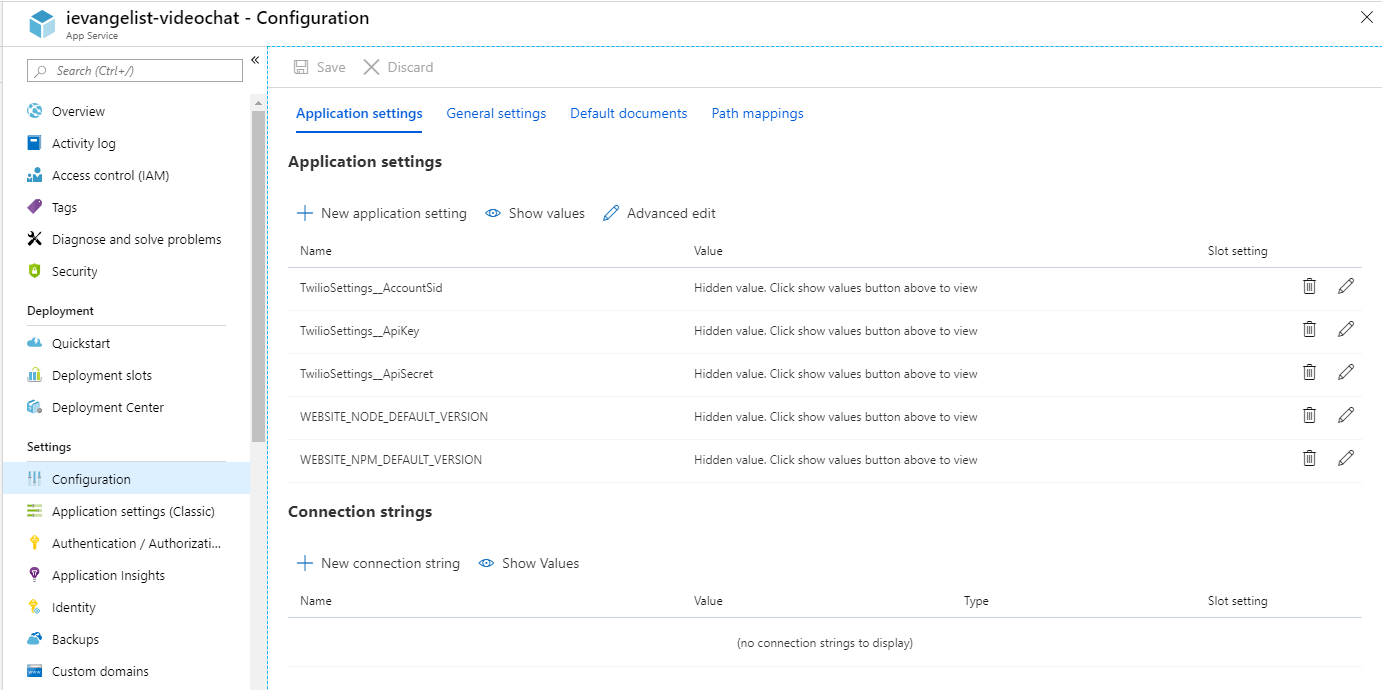This screenshot has width=1382, height=690.
Task: Click the Diagnose and solve problems wrench icon
Action: tap(35, 239)
